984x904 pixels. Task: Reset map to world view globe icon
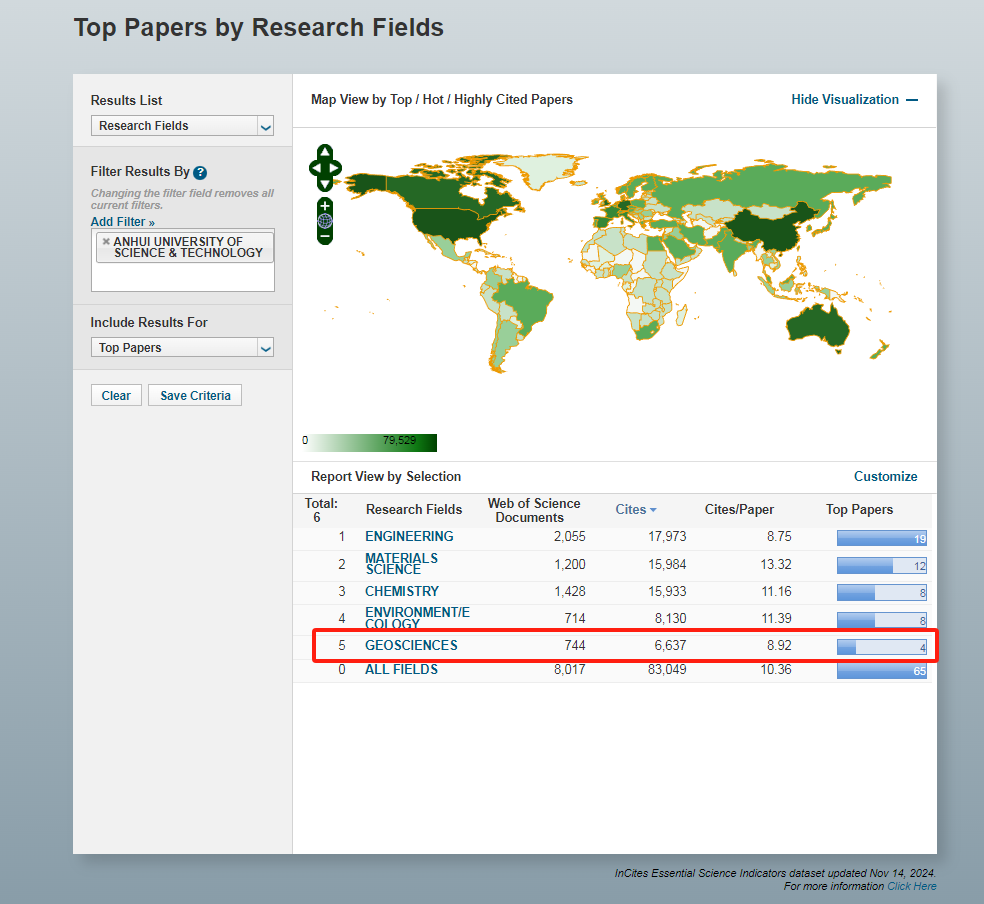coord(325,221)
